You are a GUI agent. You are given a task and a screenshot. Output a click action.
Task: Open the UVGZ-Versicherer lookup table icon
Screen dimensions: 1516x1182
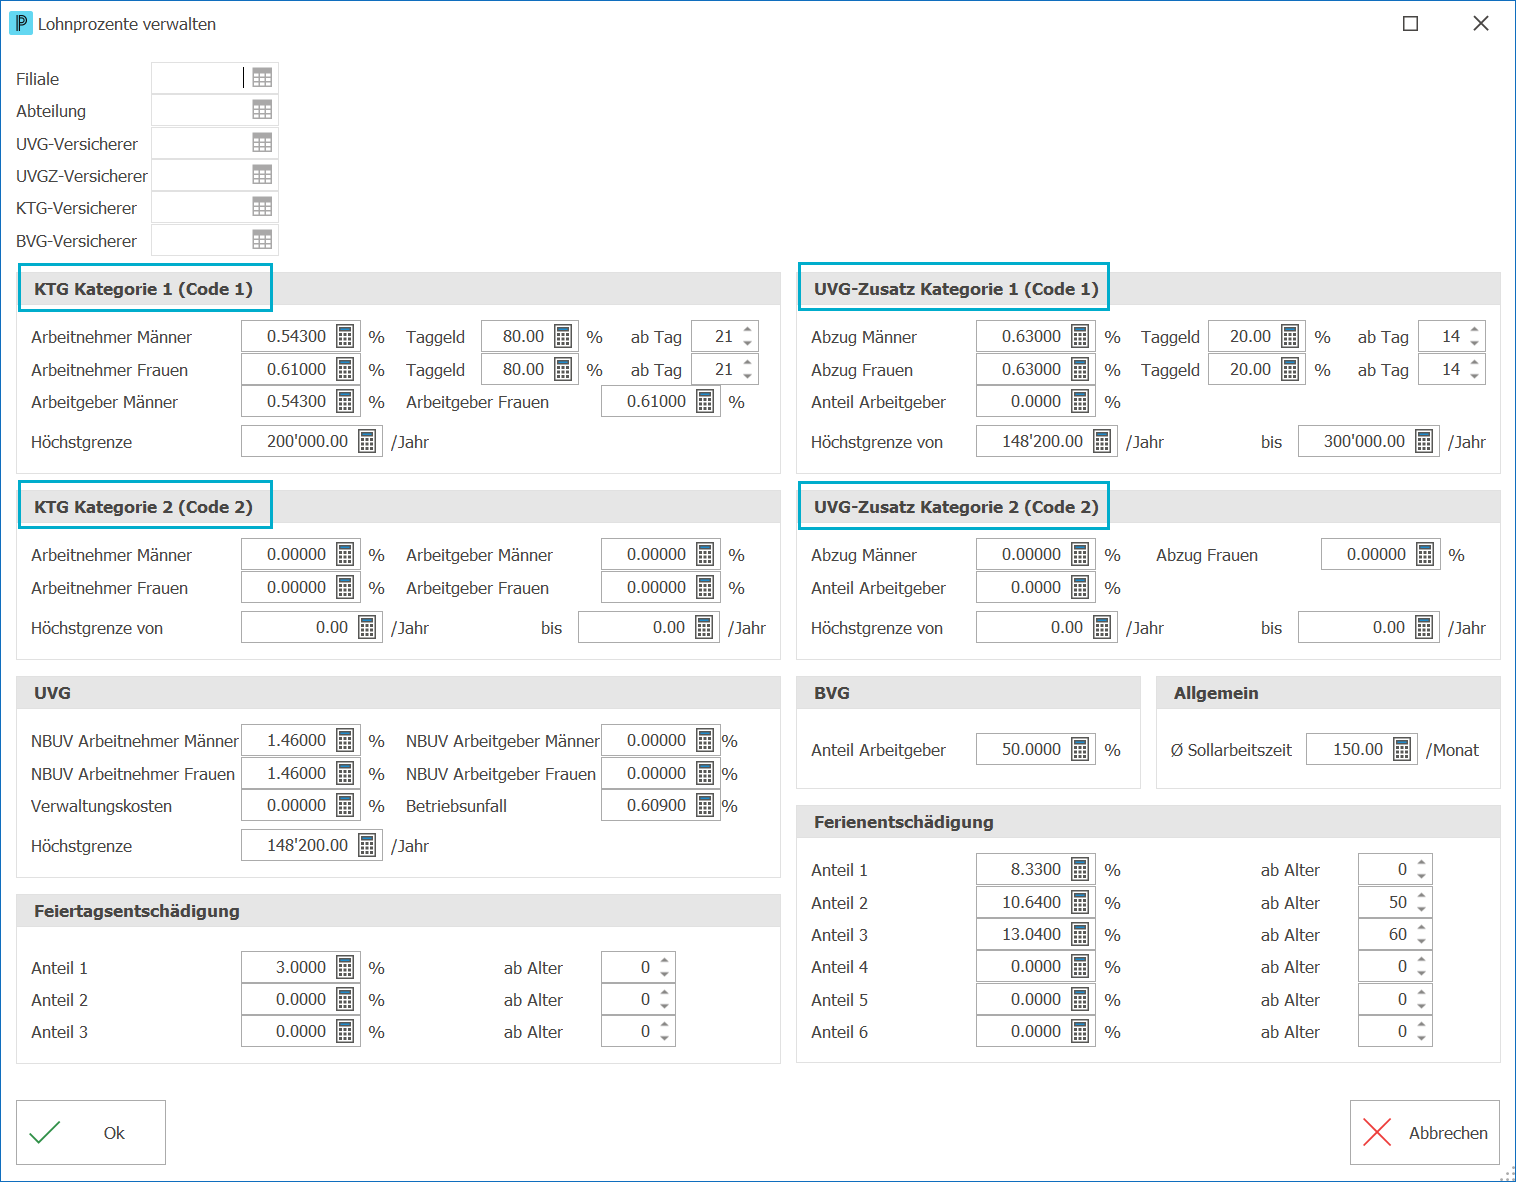(262, 175)
